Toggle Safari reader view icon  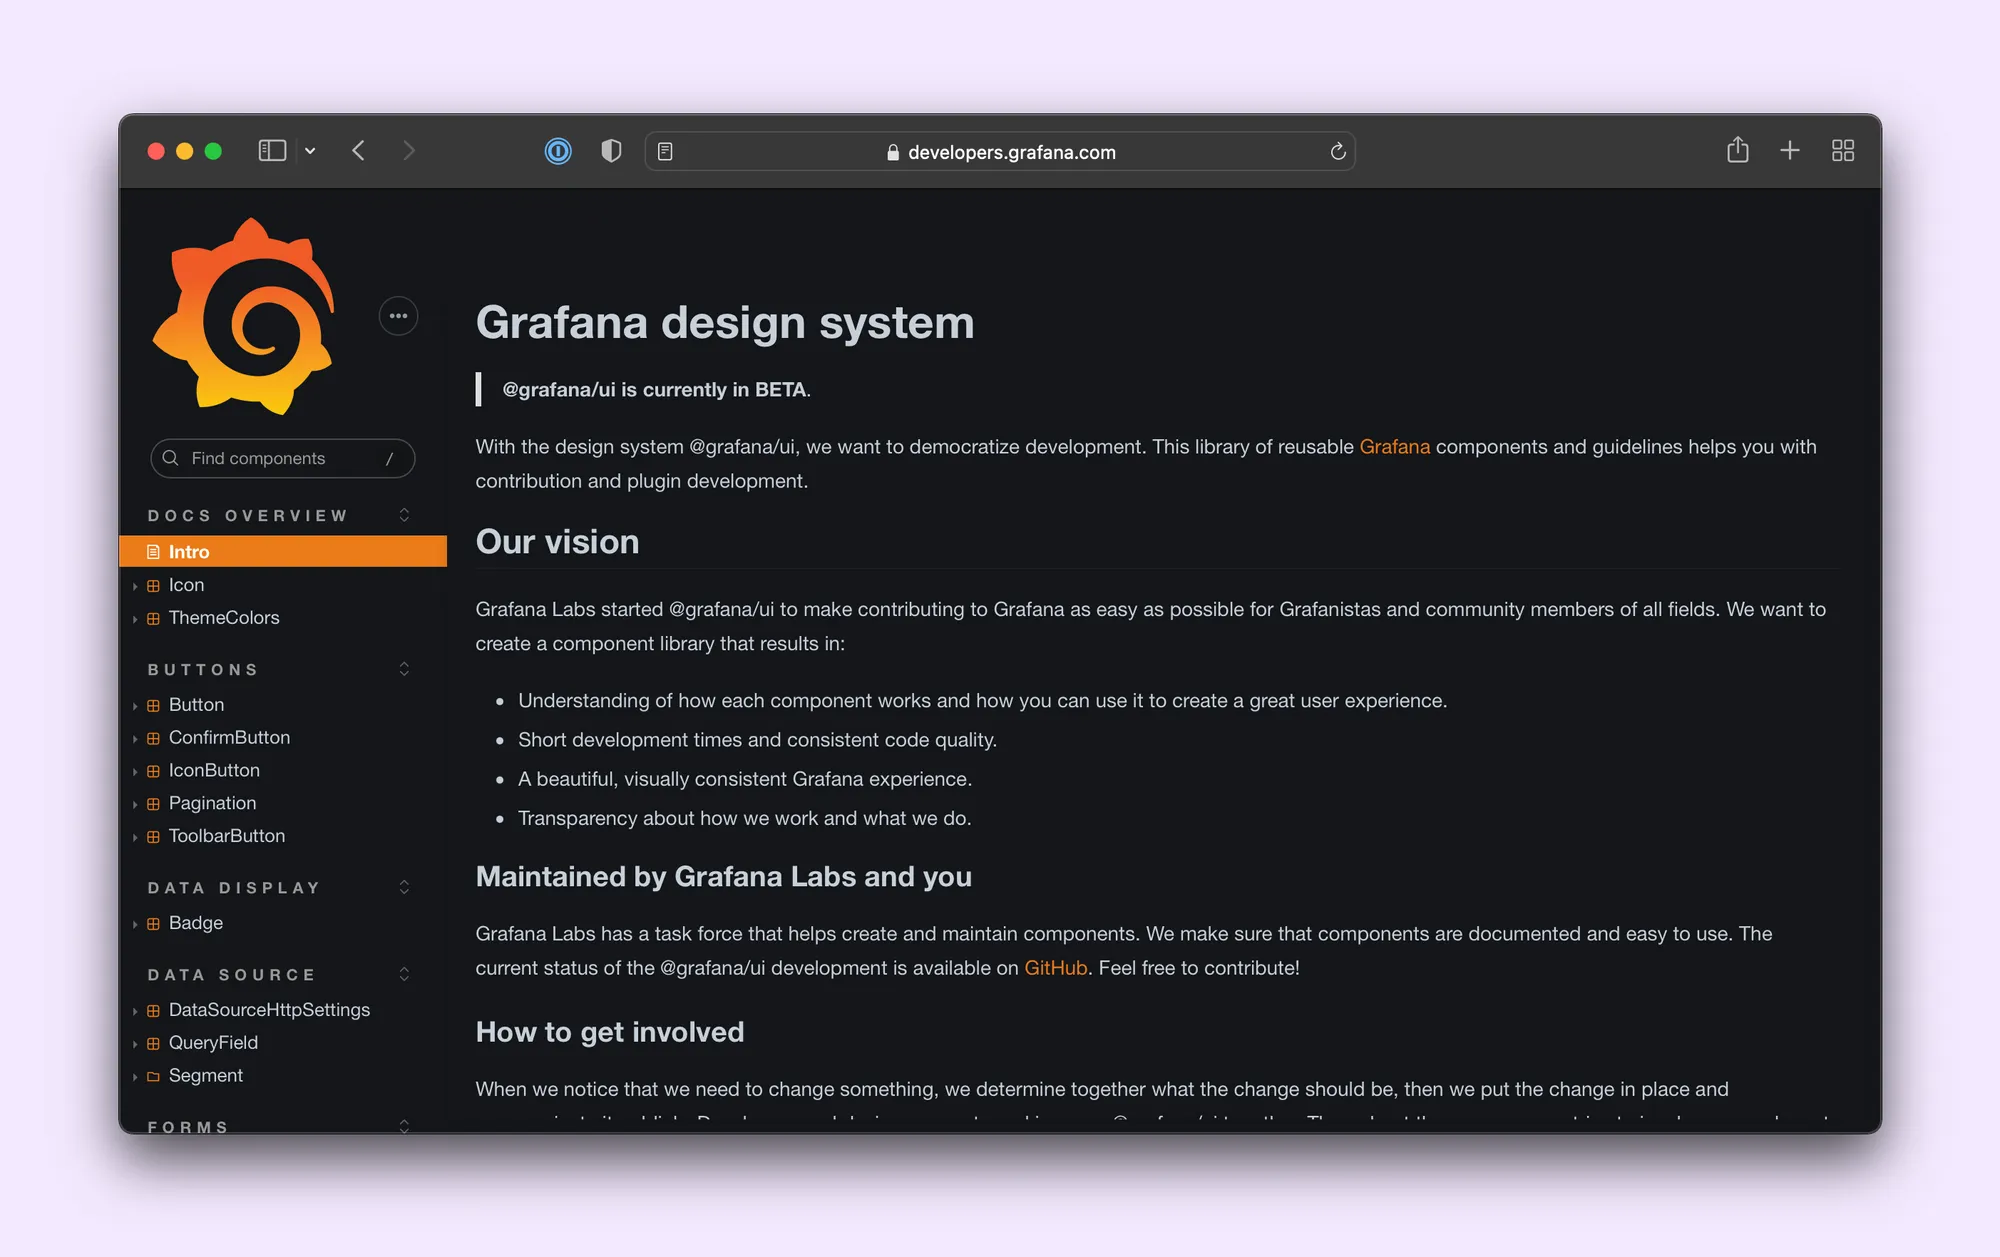point(665,152)
